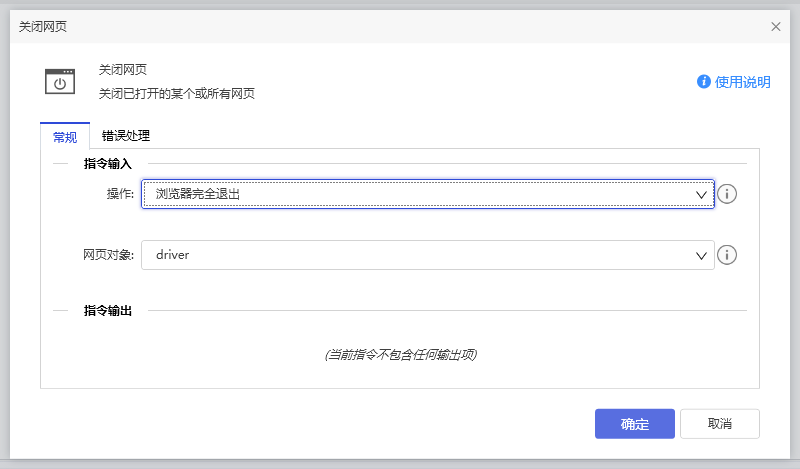Expand the 网页对象 dropdown chevron
The width and height of the screenshot is (800, 469).
coord(702,255)
